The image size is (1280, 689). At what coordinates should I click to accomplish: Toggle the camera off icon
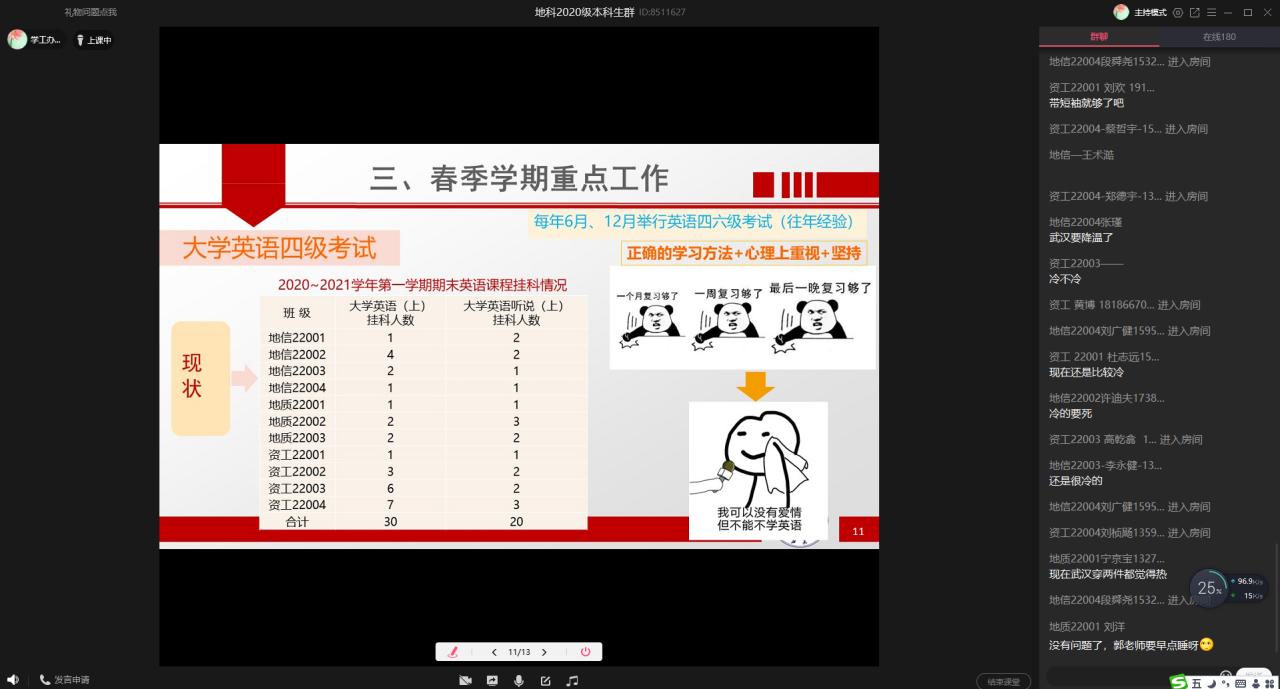coord(465,681)
